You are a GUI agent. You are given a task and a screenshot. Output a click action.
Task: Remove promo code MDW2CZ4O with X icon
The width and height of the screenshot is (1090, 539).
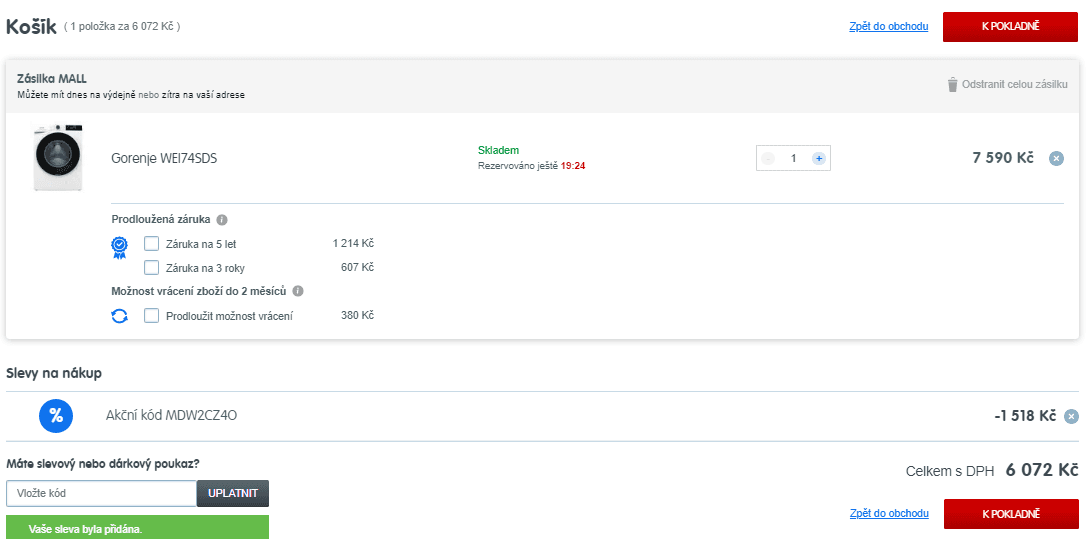pos(1072,417)
